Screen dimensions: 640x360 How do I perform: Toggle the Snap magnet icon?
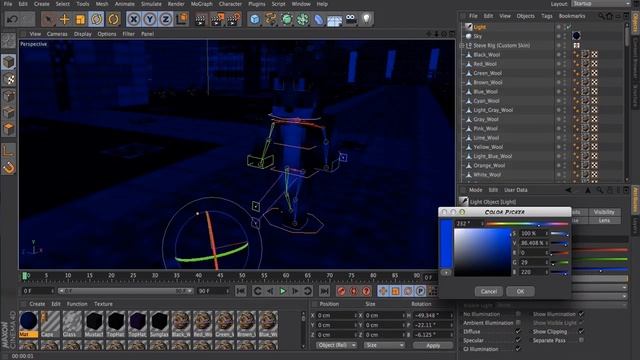click(9, 167)
